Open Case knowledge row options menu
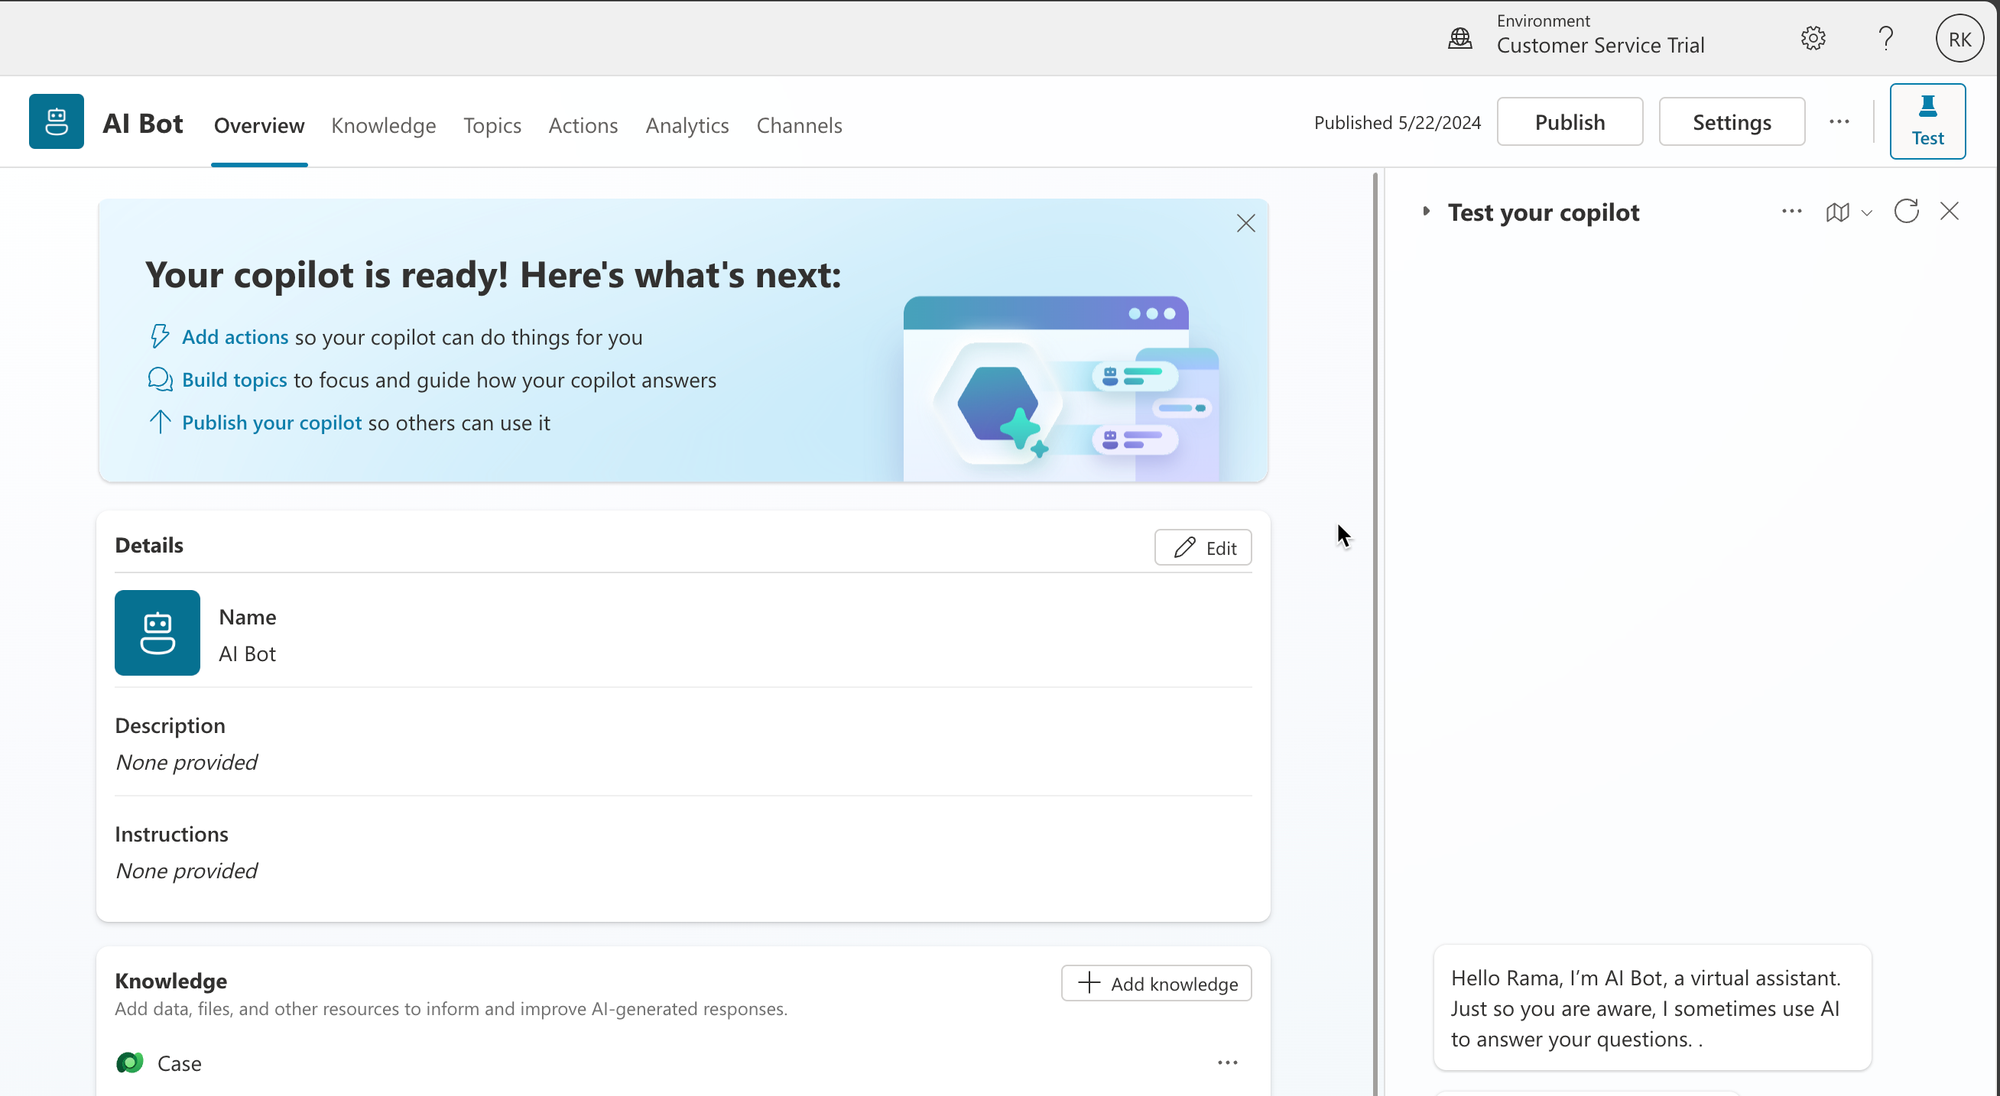 tap(1227, 1062)
